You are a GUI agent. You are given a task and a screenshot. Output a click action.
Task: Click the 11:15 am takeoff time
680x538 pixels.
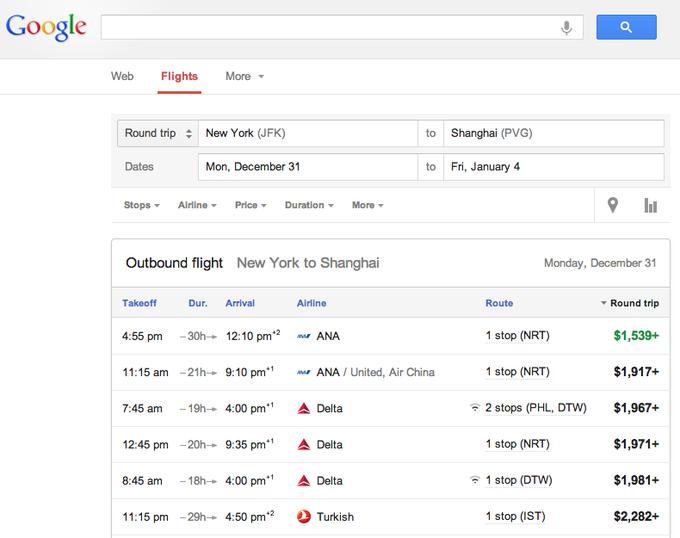point(145,372)
